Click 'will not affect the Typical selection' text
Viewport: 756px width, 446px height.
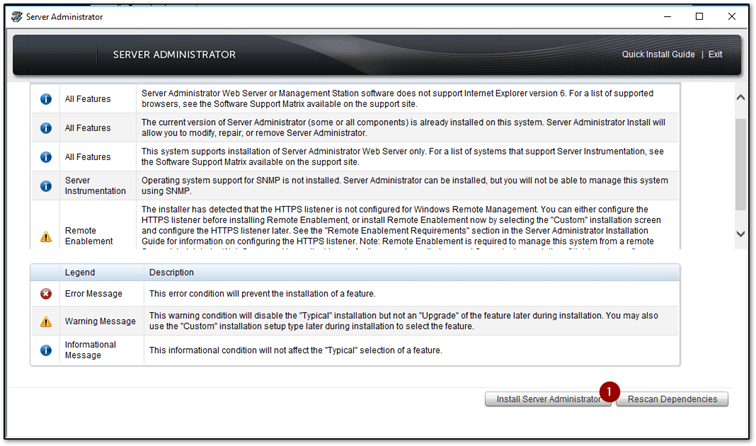click(x=296, y=350)
